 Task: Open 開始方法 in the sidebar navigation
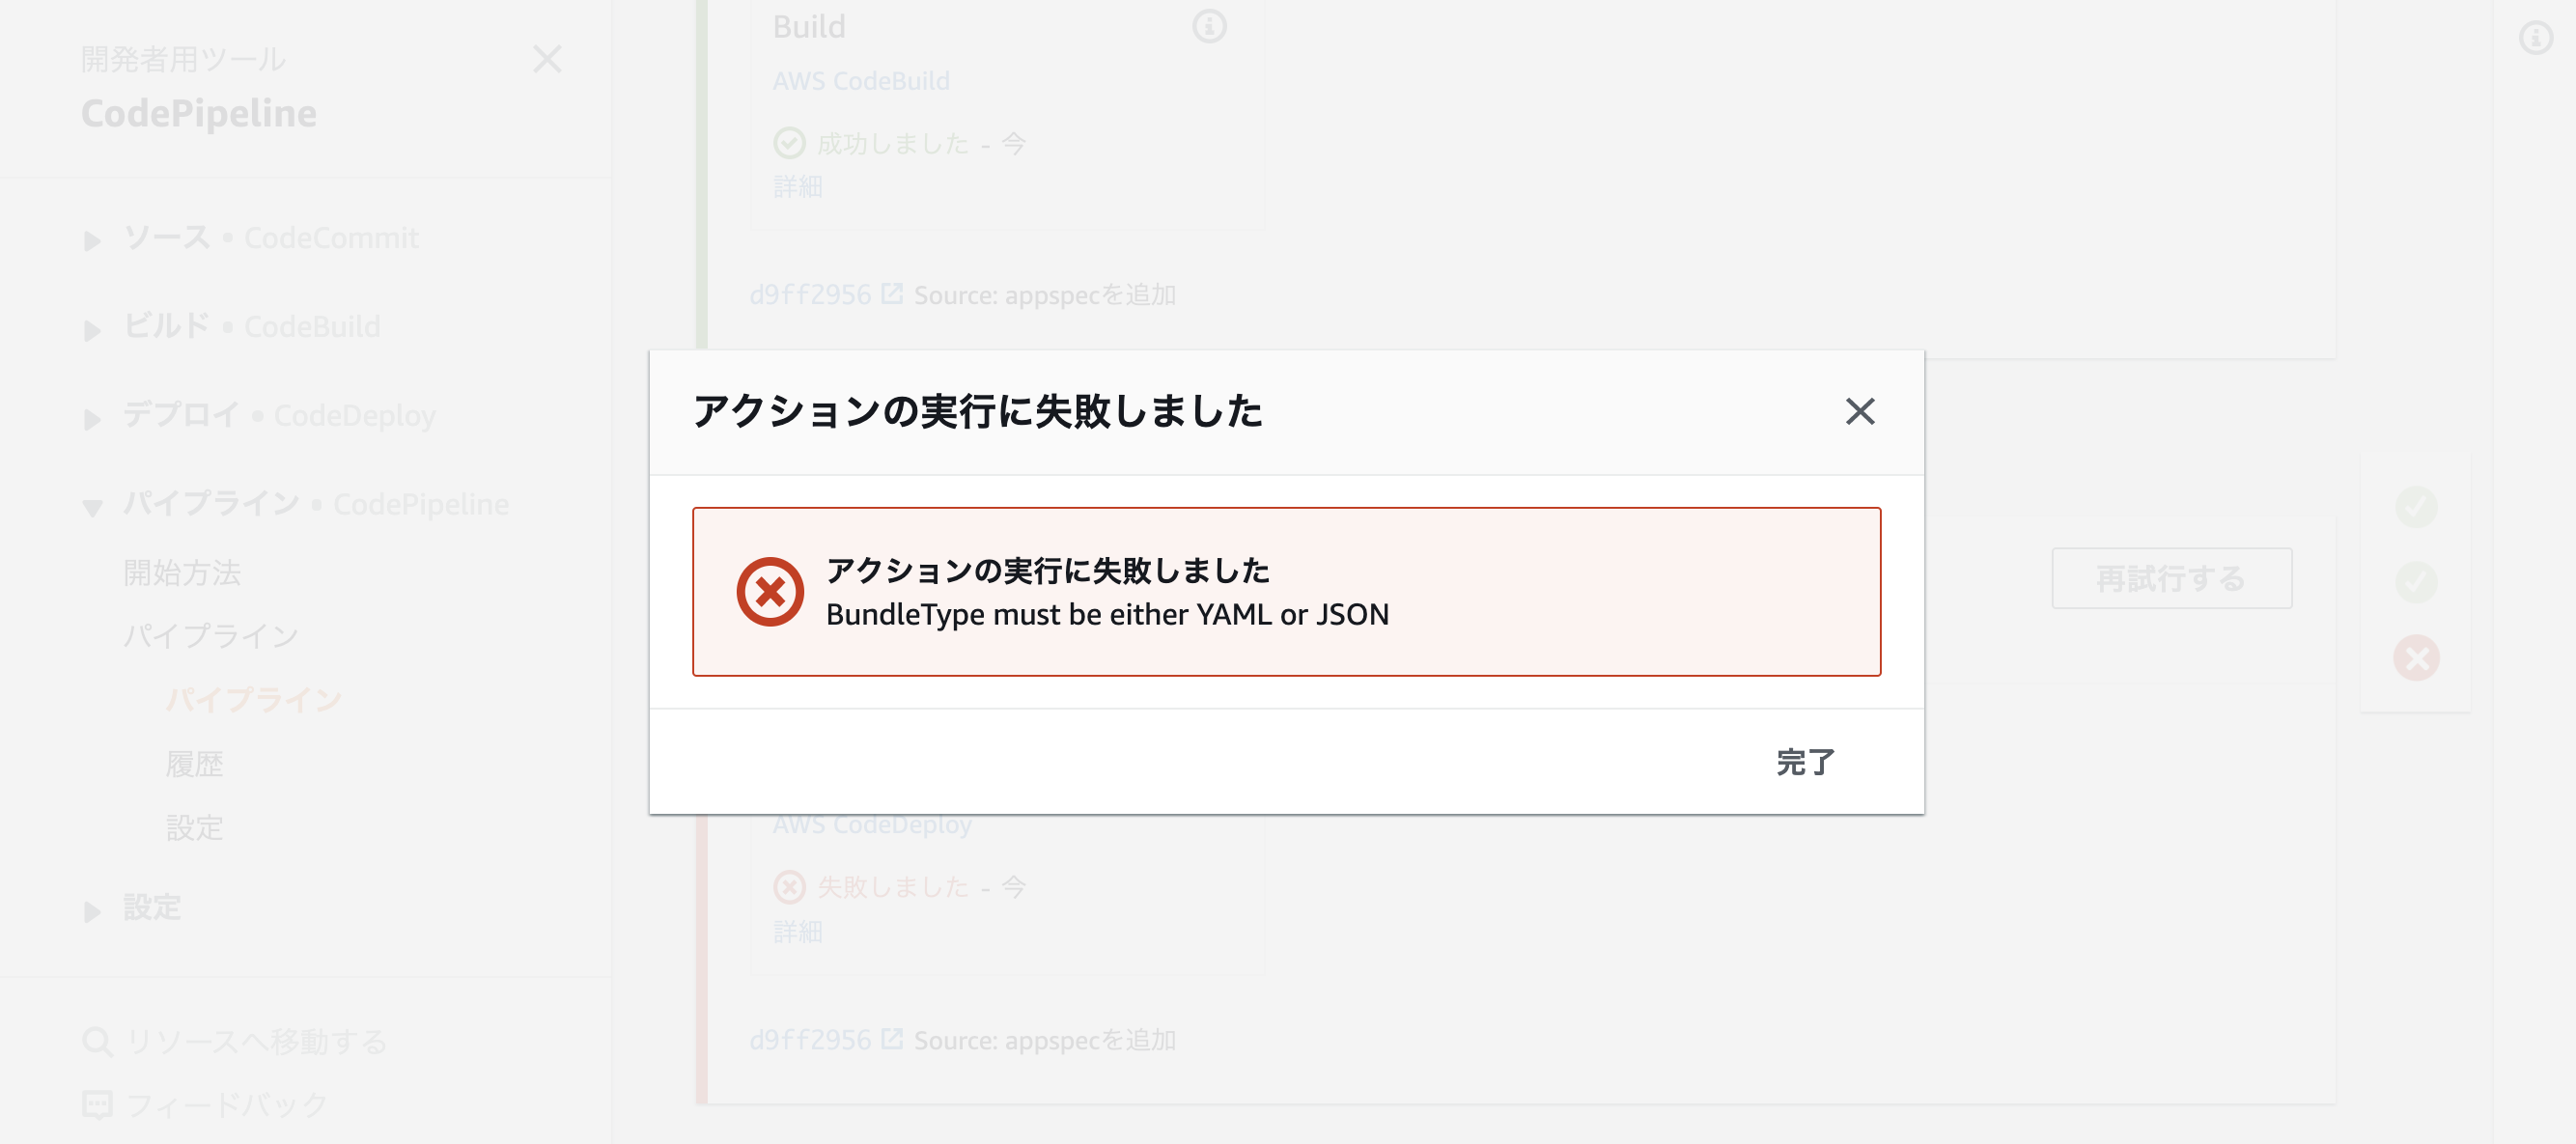[184, 572]
